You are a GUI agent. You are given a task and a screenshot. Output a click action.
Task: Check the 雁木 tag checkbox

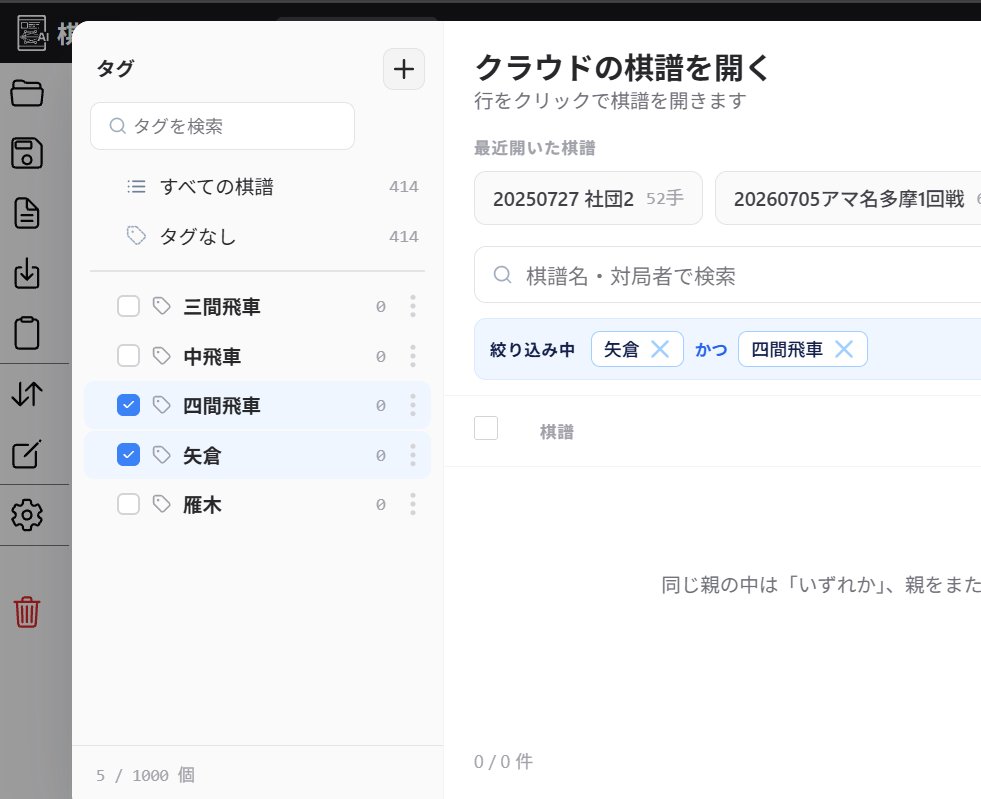point(128,504)
